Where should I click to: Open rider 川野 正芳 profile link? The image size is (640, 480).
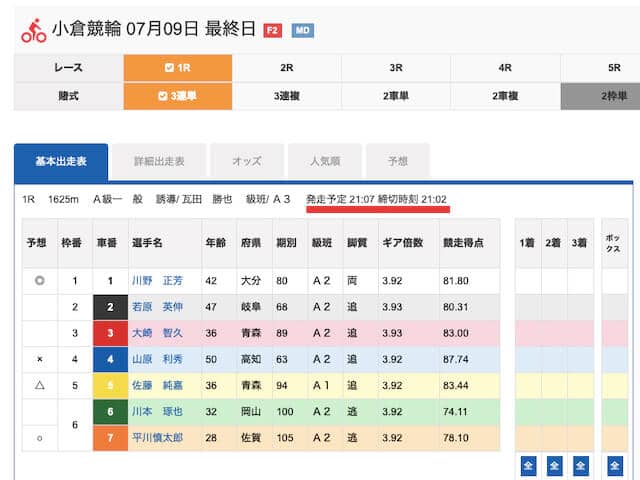[158, 282]
